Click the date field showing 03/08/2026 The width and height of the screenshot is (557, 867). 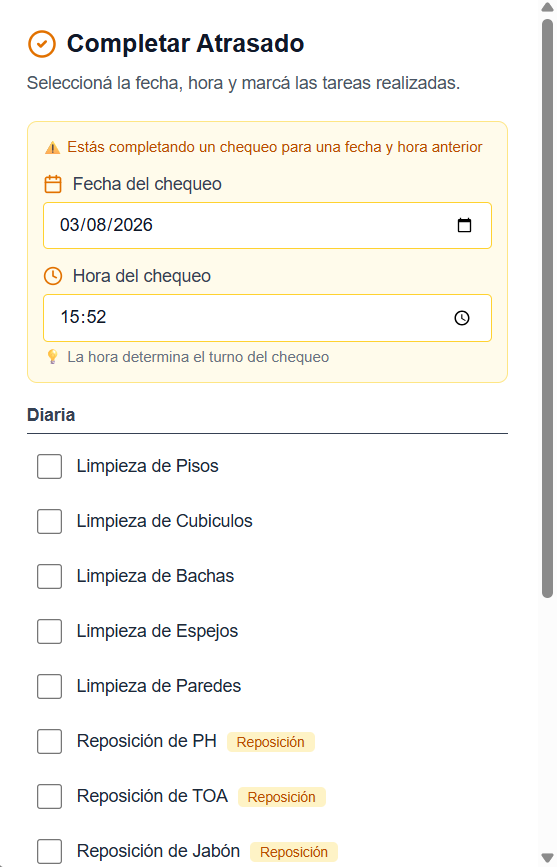[267, 226]
